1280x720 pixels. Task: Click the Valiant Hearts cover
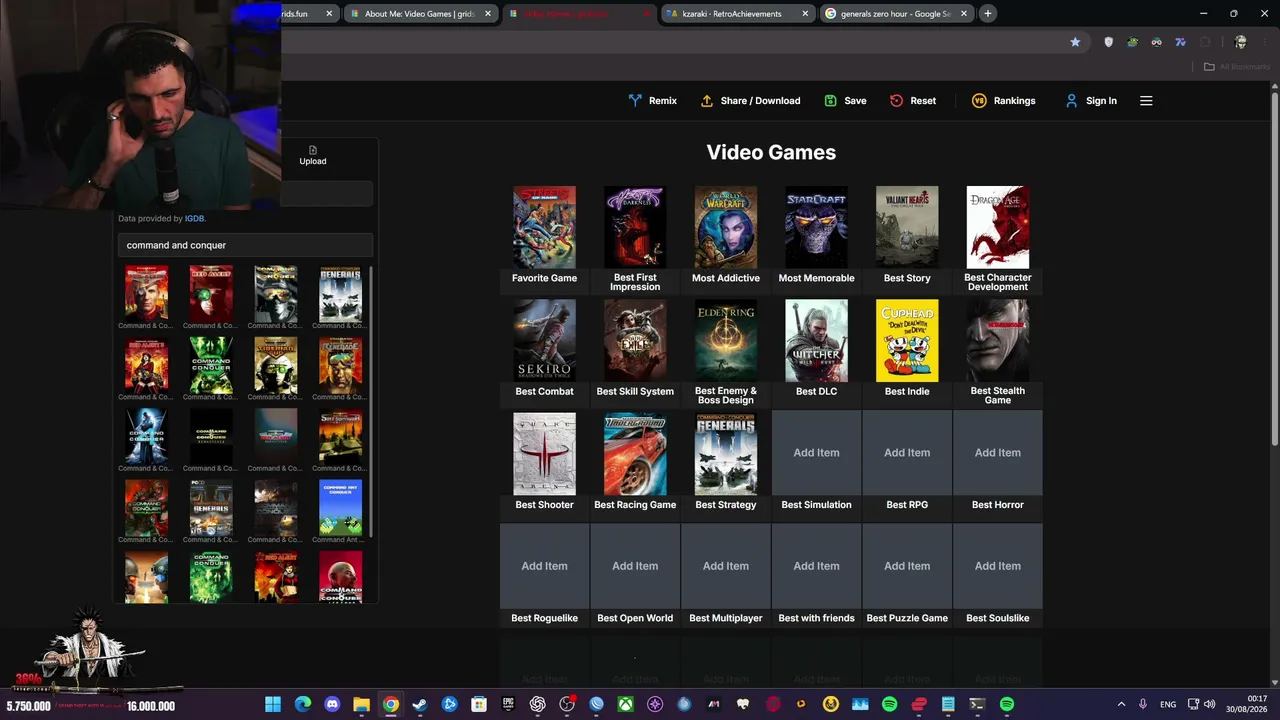click(907, 227)
